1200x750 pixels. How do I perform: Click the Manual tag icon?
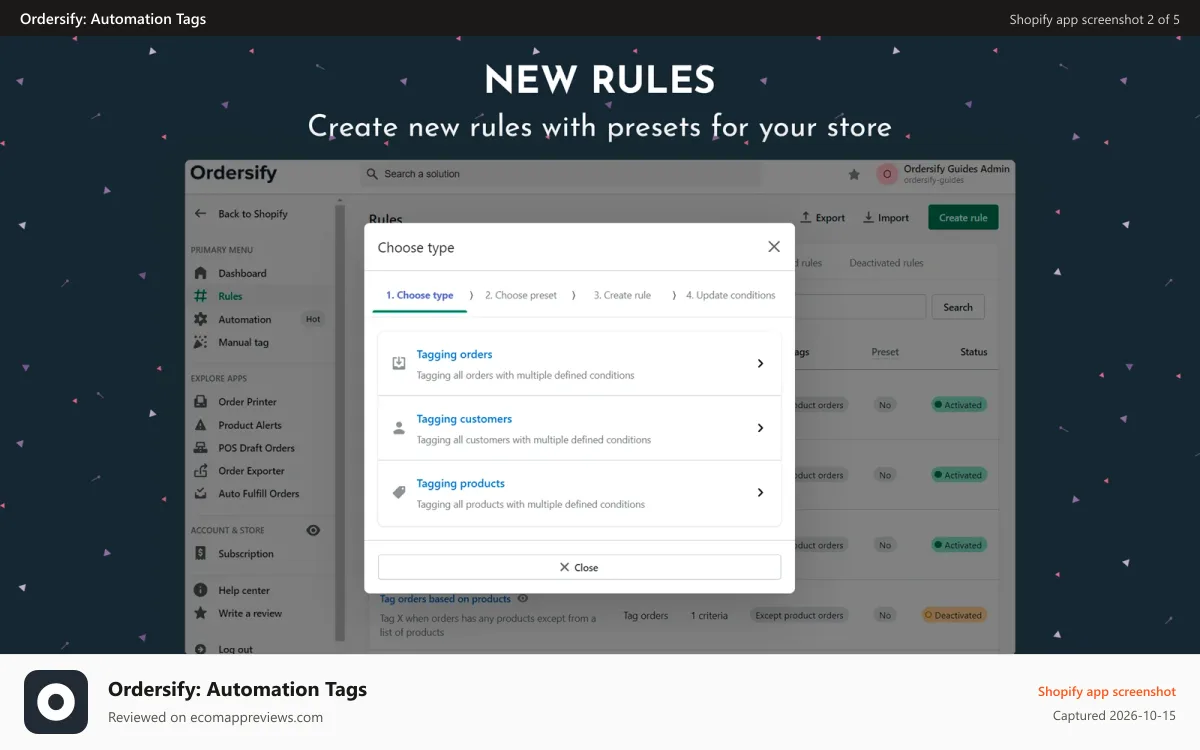[x=200, y=342]
